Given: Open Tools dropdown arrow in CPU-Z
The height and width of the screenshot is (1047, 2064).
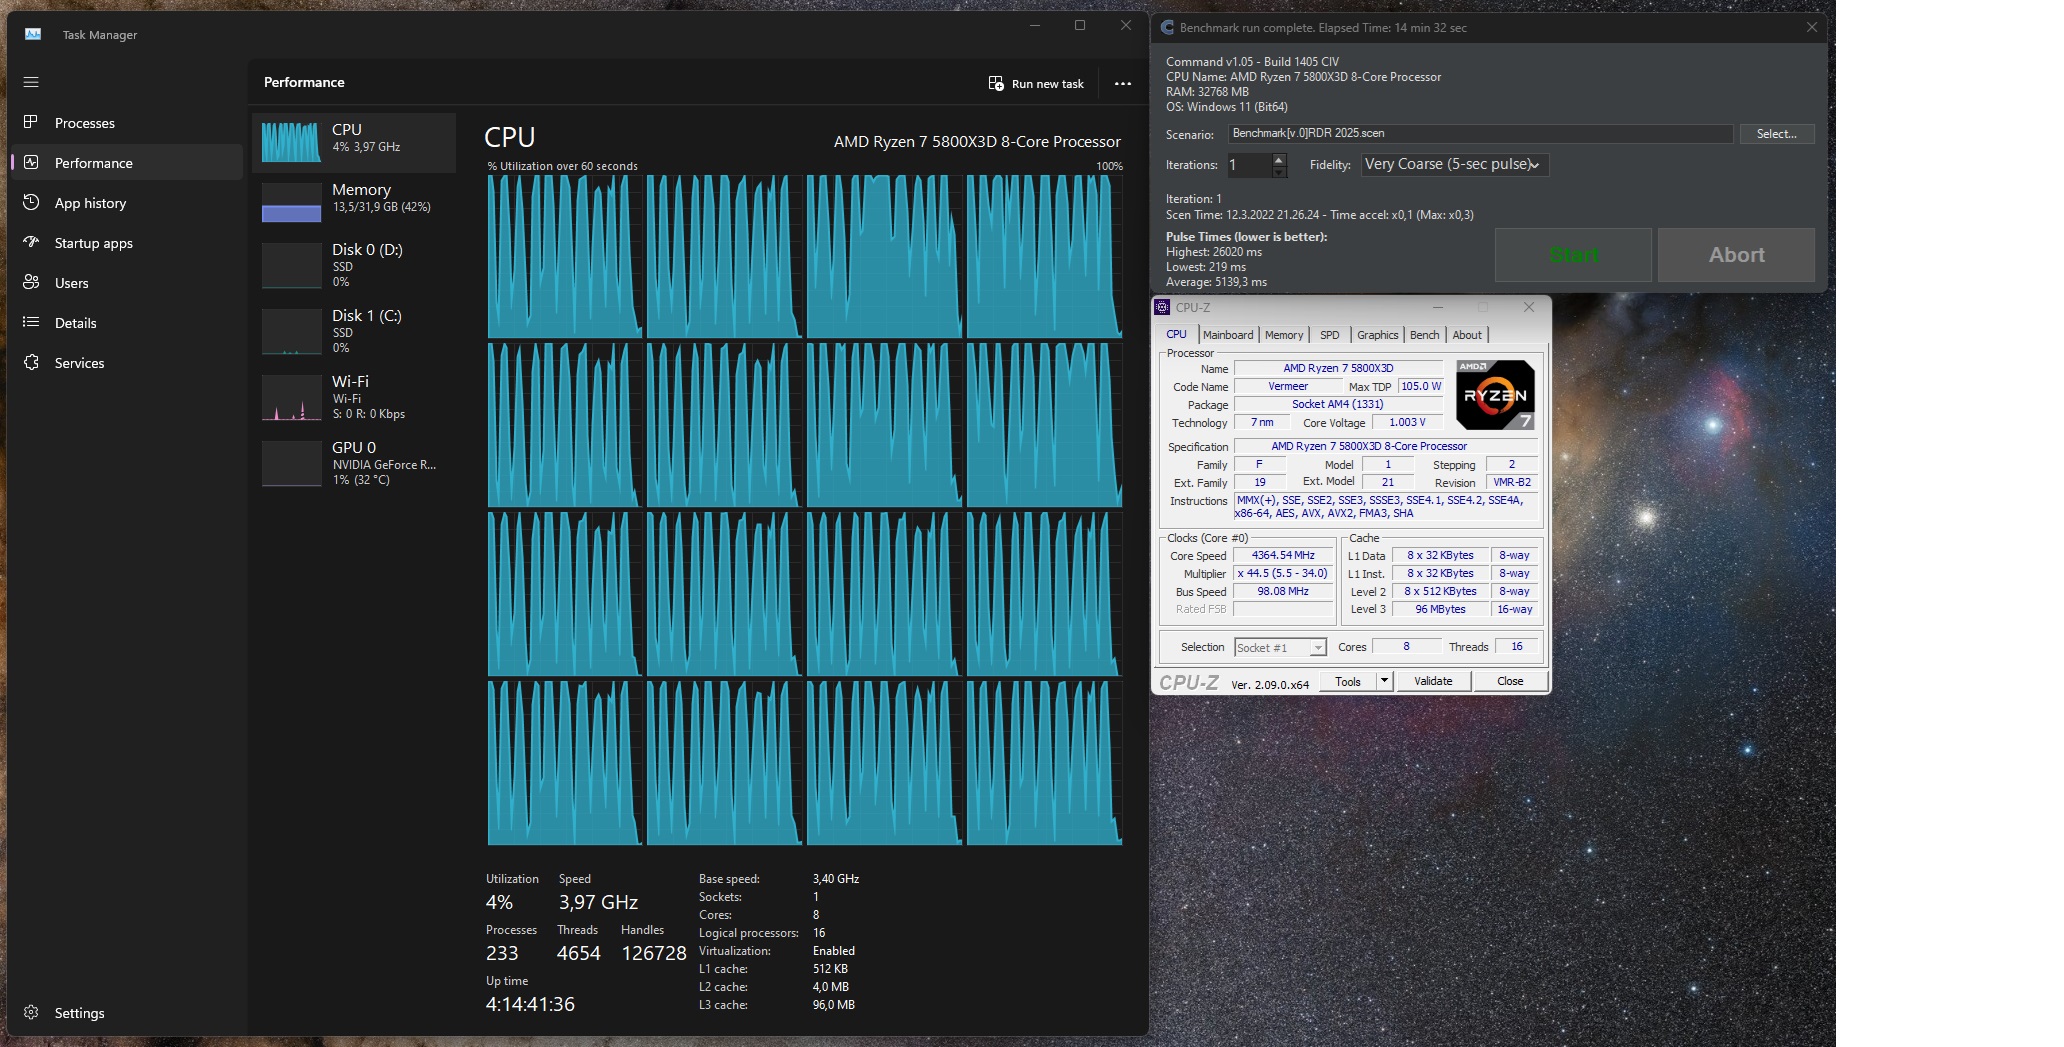Looking at the screenshot, I should click(x=1385, y=682).
